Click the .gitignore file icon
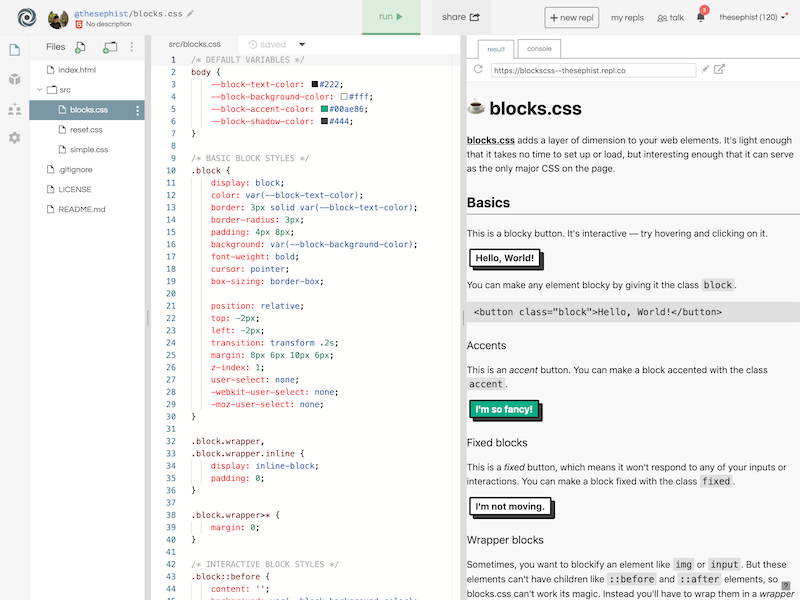Screen dimensions: 800x600 (x=51, y=169)
